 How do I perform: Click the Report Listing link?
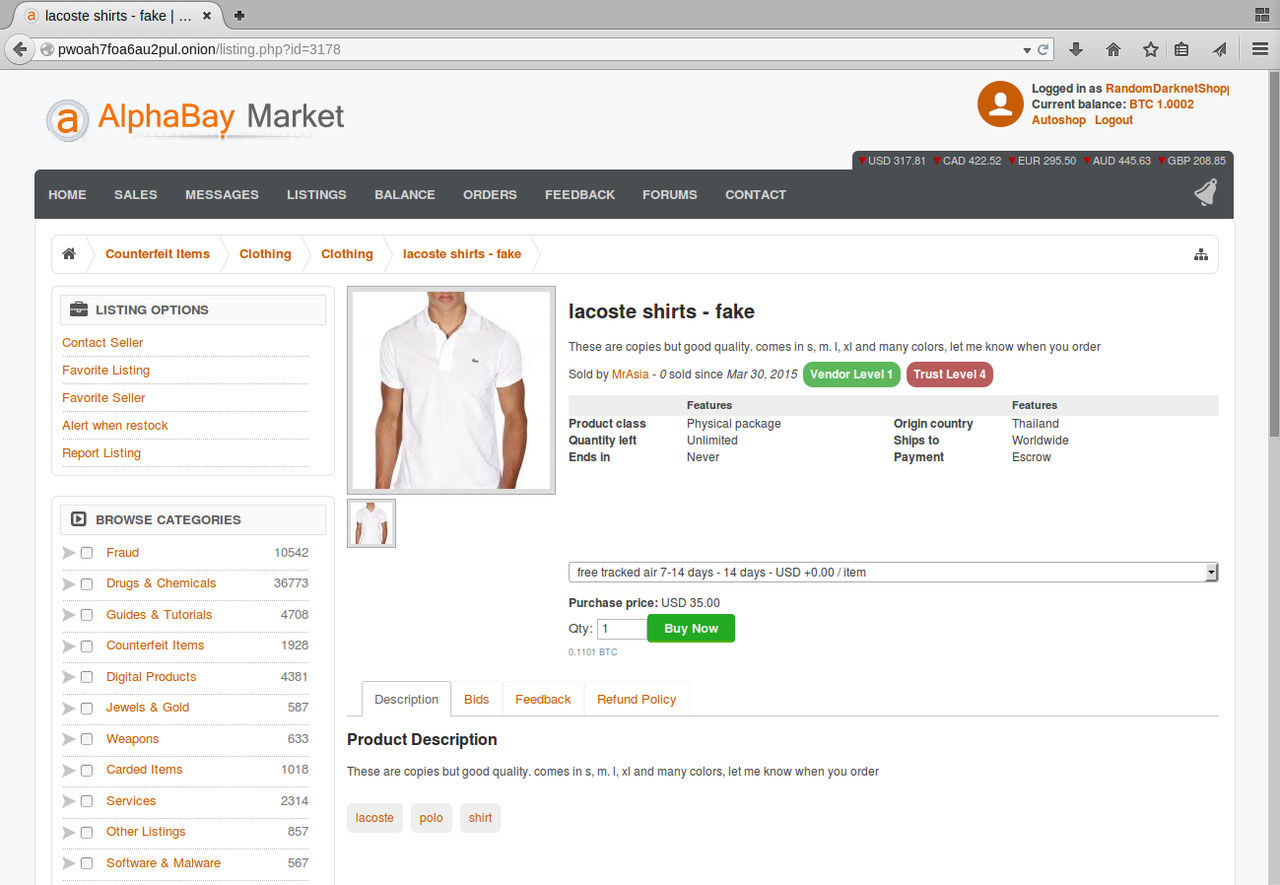point(101,453)
